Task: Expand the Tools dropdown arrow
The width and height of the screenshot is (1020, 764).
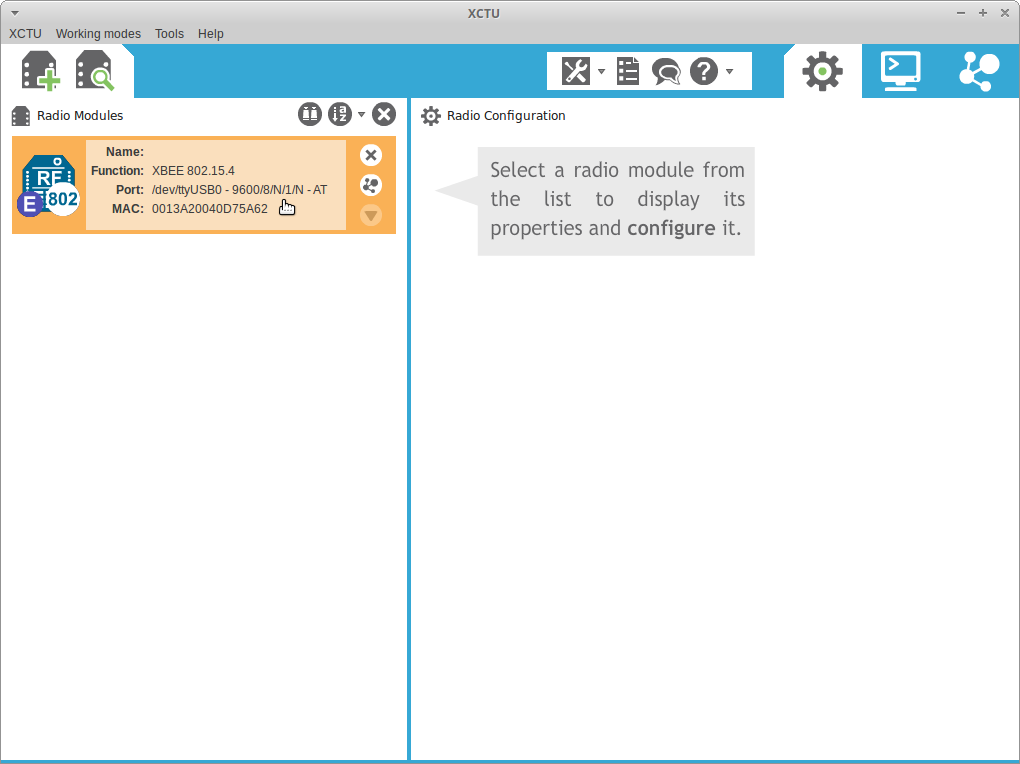Action: click(x=602, y=71)
